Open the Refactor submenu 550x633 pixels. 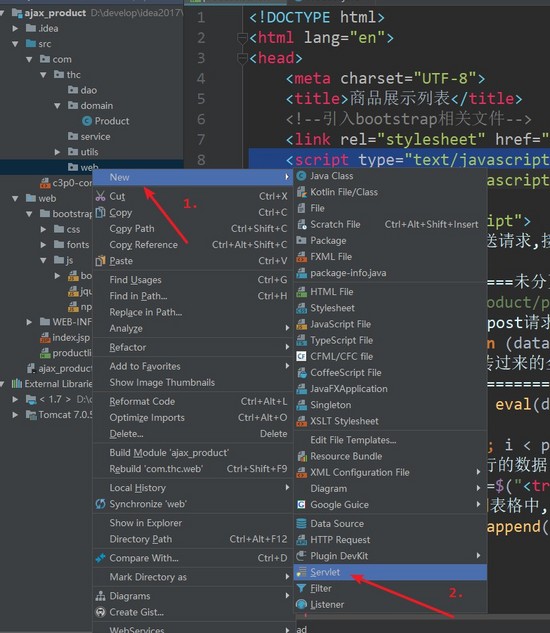pyautogui.click(x=193, y=347)
